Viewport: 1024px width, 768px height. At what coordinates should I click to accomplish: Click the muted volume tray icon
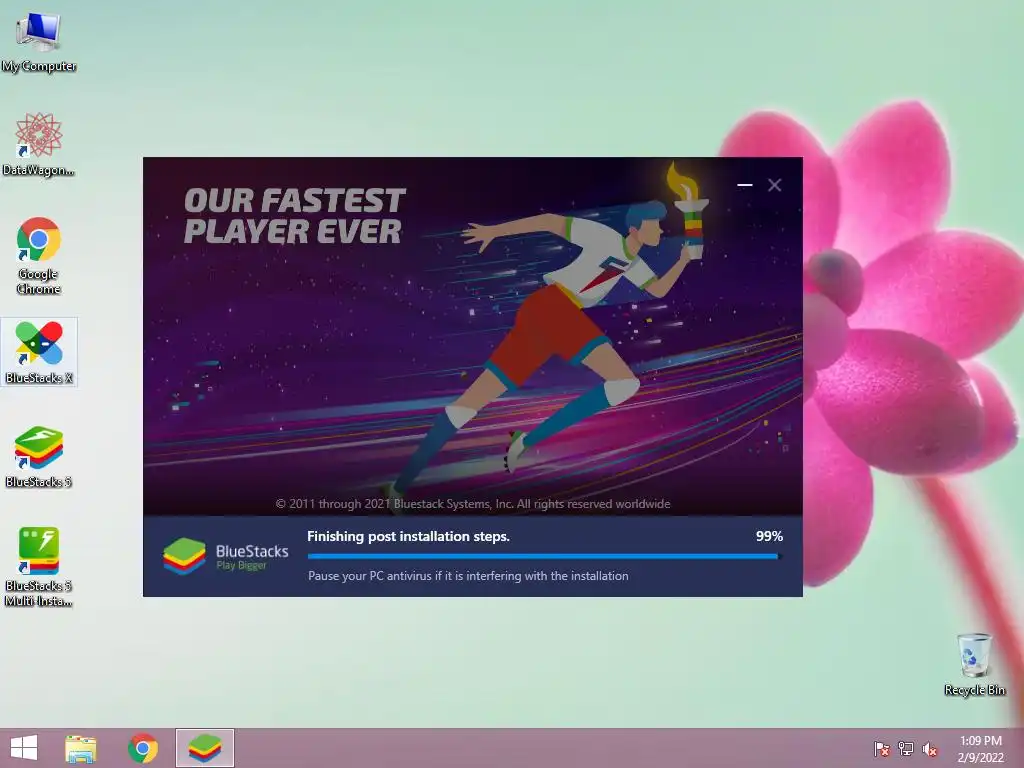(x=930, y=749)
